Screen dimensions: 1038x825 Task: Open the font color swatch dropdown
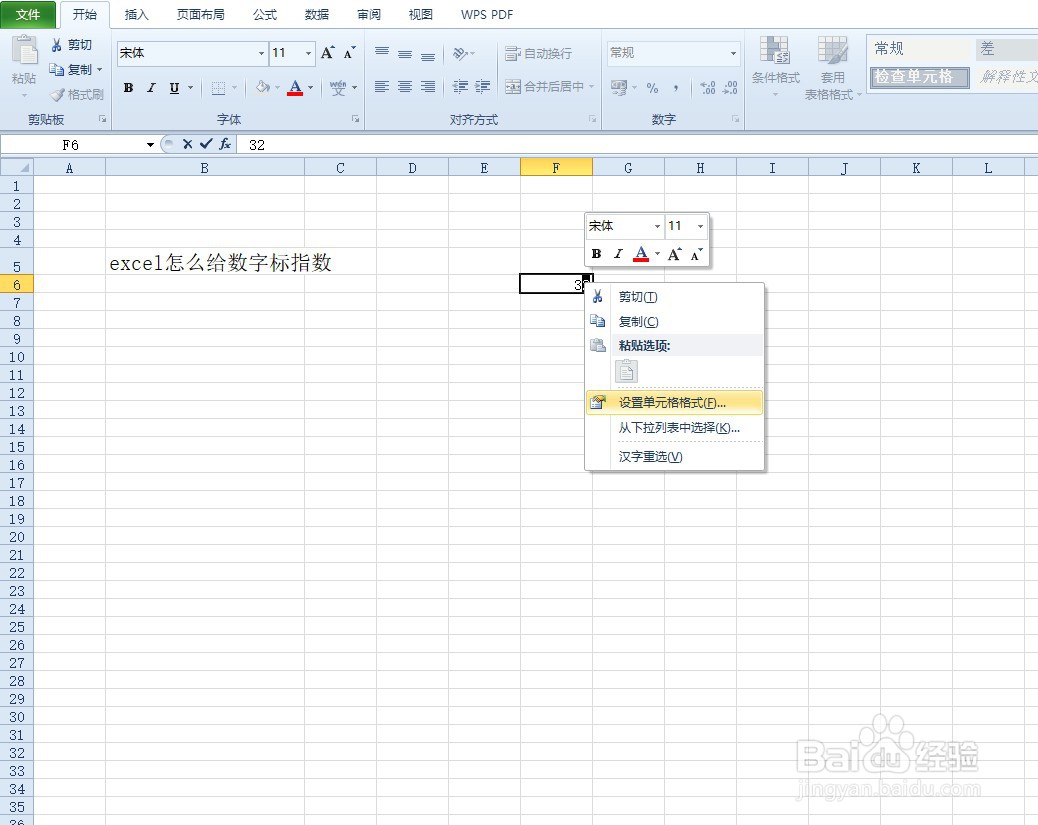coord(311,88)
